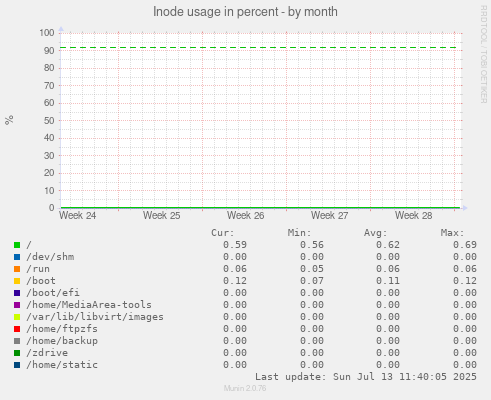Click the /home/backup legend label

click(62, 341)
